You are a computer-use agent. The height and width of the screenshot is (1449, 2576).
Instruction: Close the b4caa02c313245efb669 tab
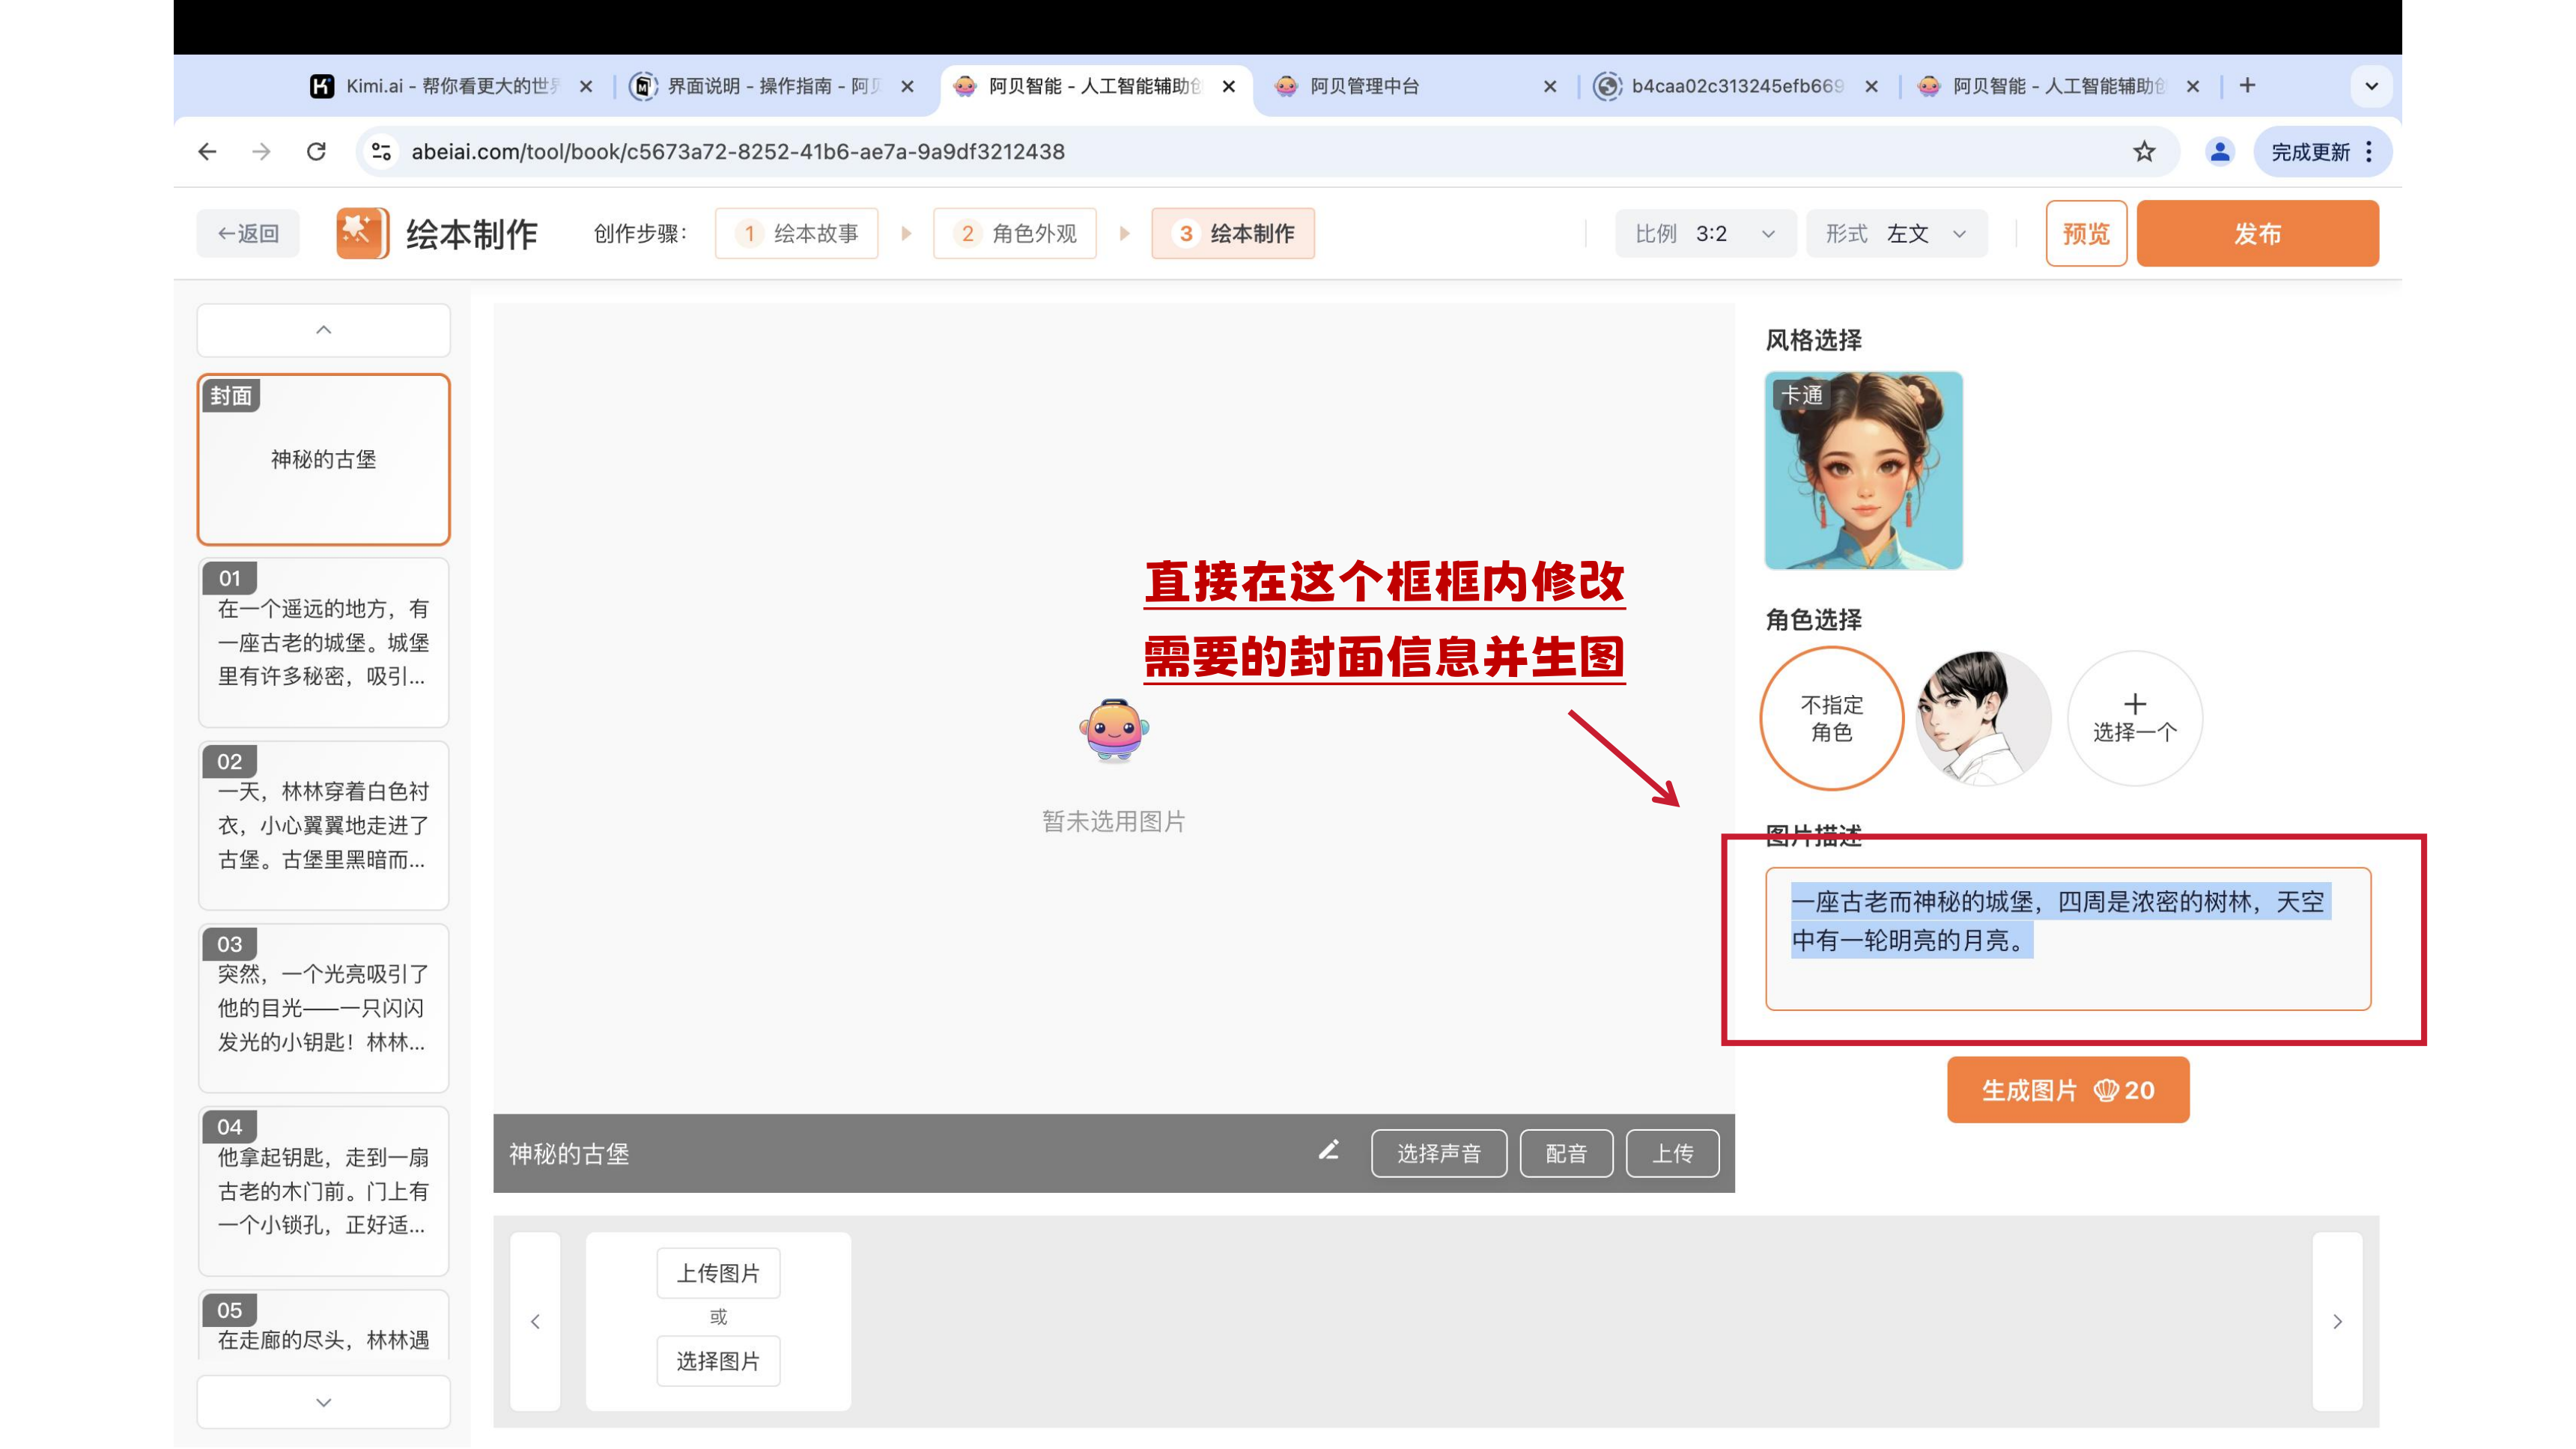(x=1872, y=87)
